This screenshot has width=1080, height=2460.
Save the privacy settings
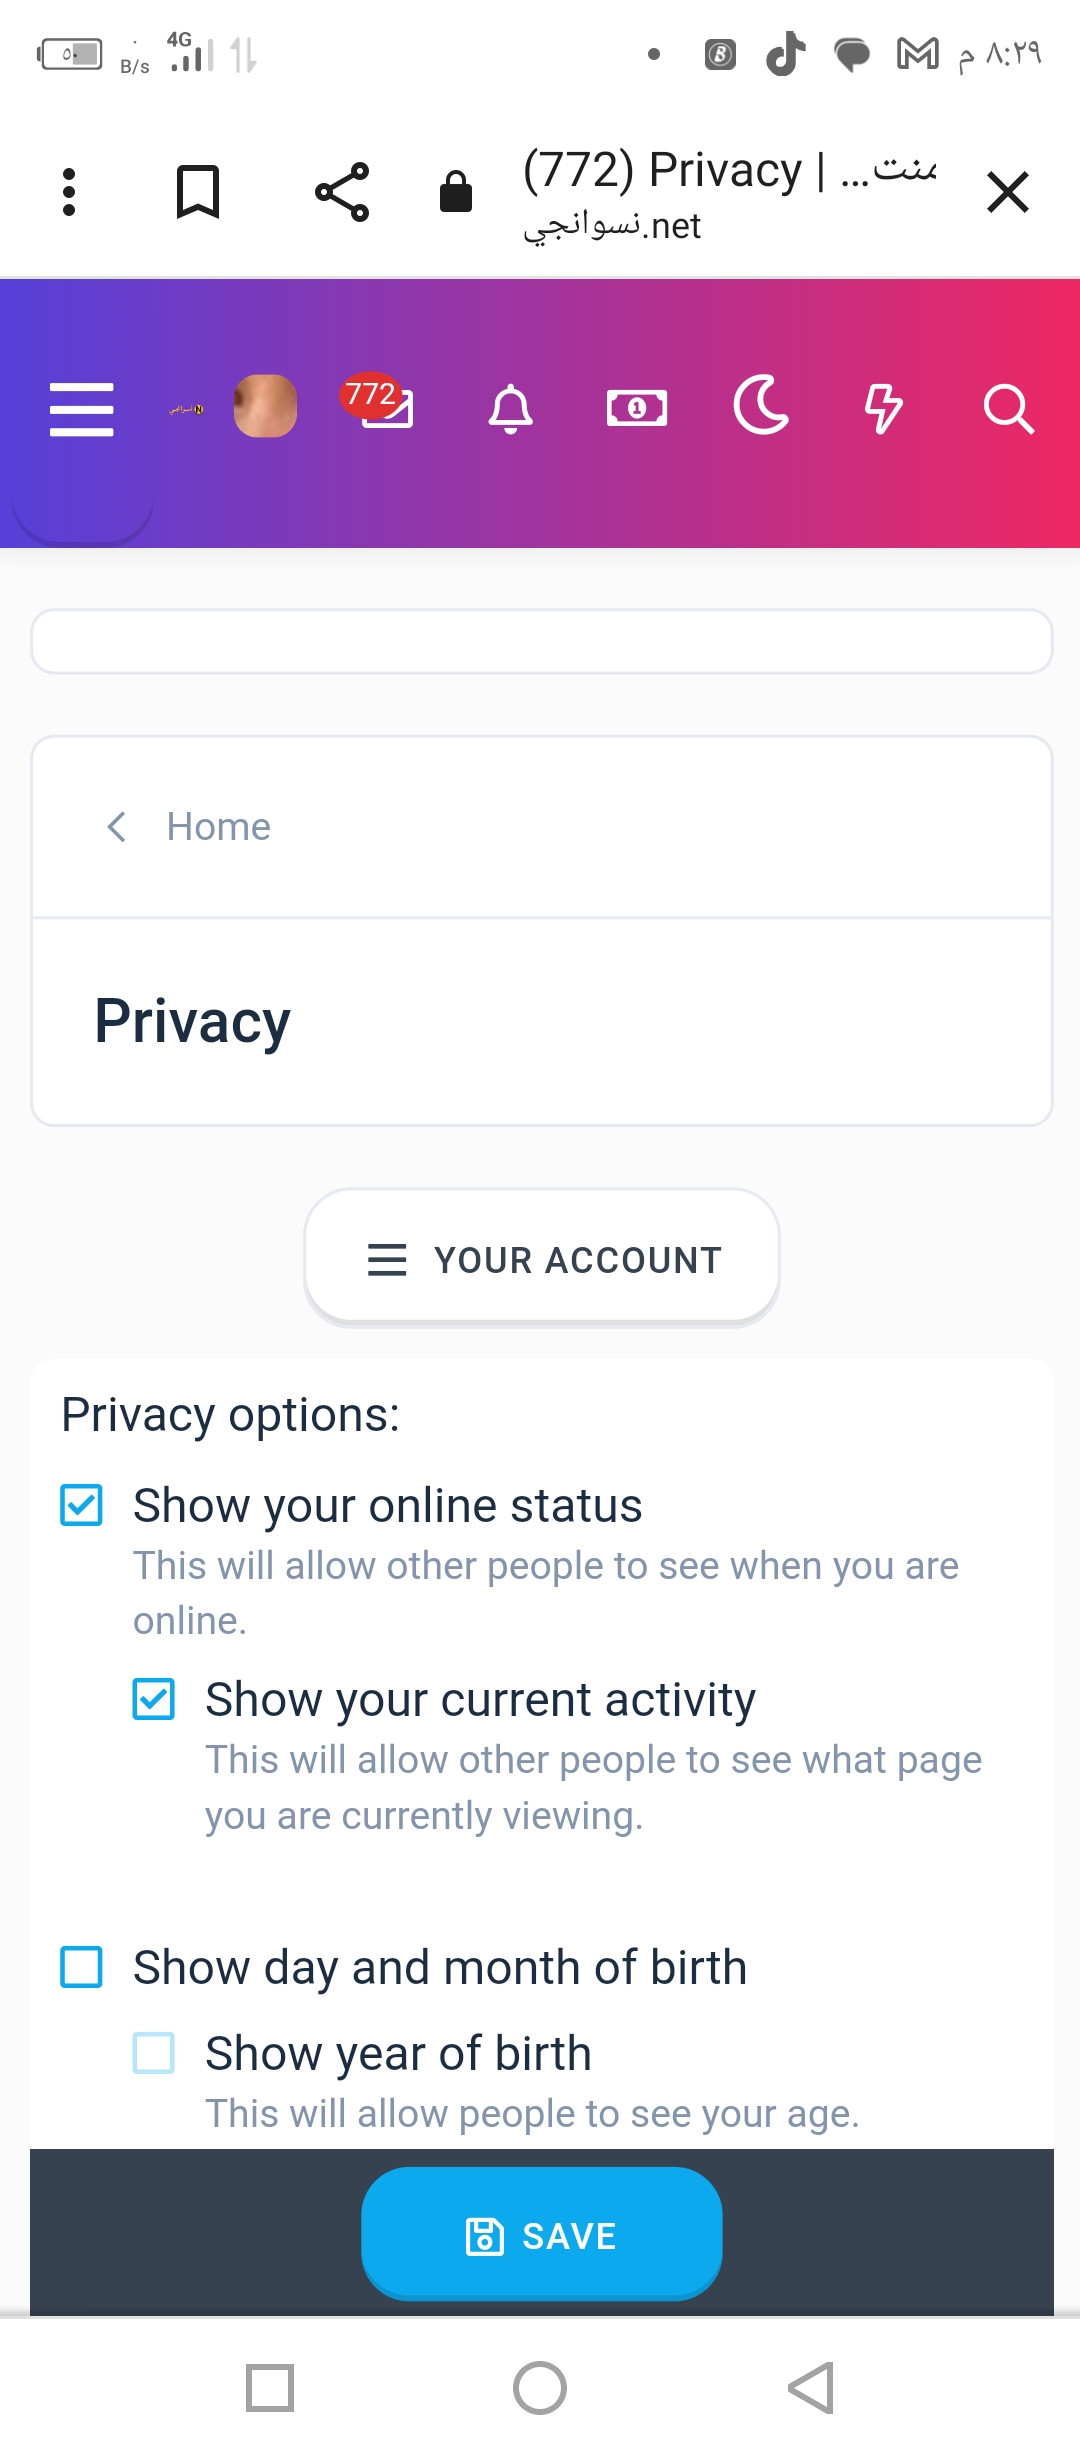coord(542,2235)
